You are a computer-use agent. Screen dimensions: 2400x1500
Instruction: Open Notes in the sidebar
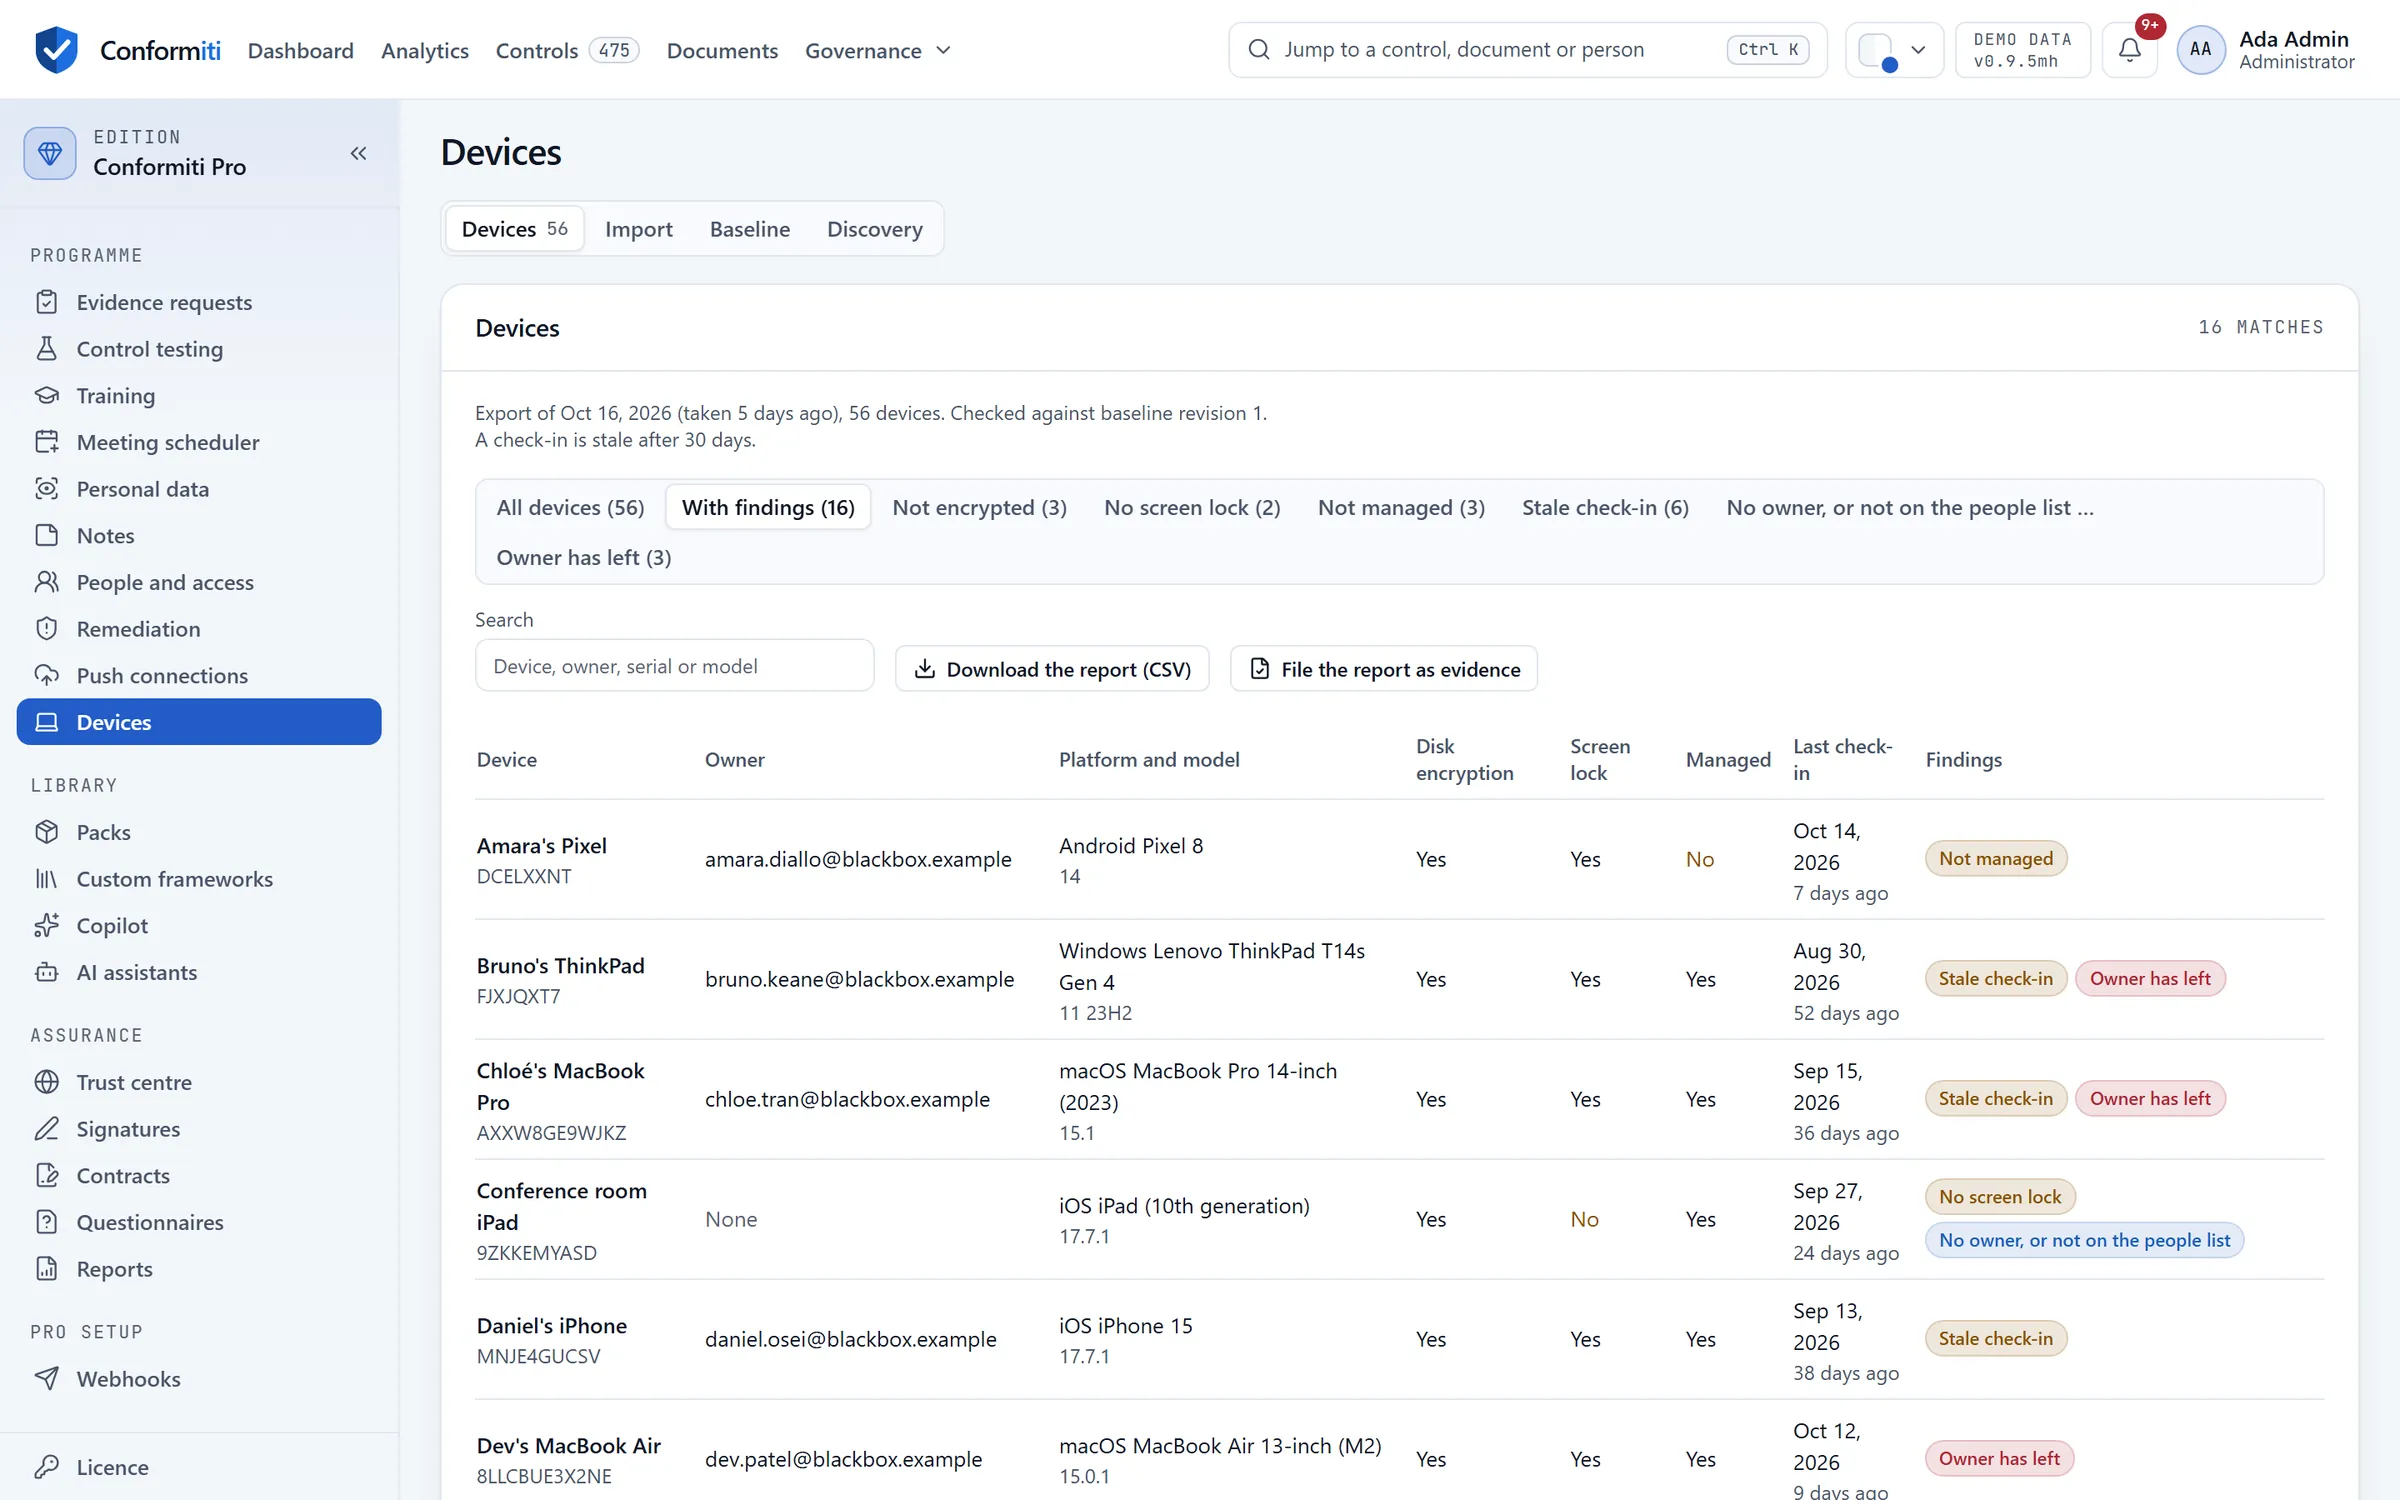[199, 535]
